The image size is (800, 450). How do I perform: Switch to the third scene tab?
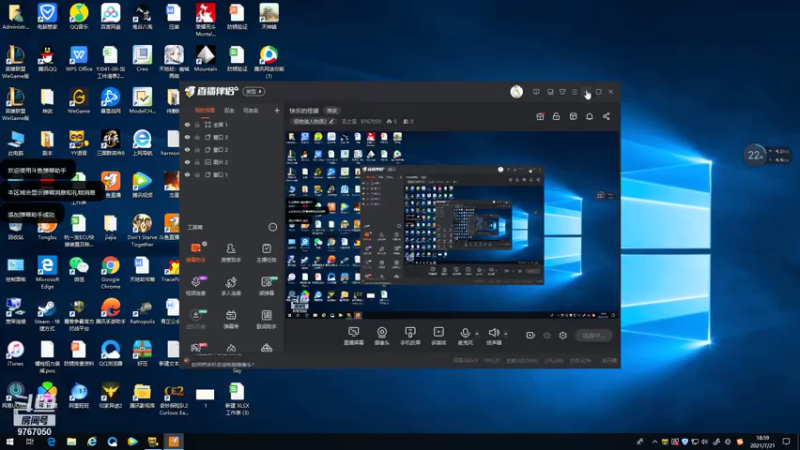pyautogui.click(x=250, y=110)
